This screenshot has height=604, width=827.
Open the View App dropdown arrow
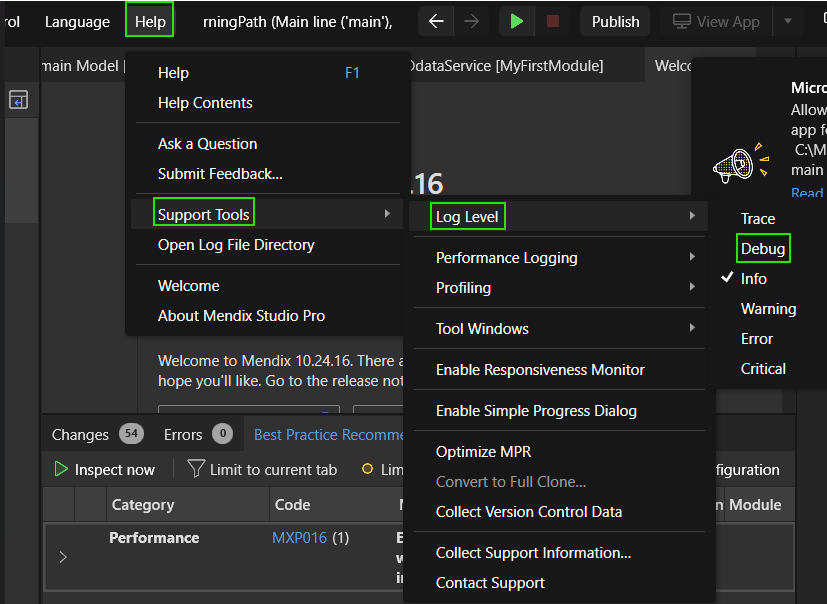coord(788,22)
